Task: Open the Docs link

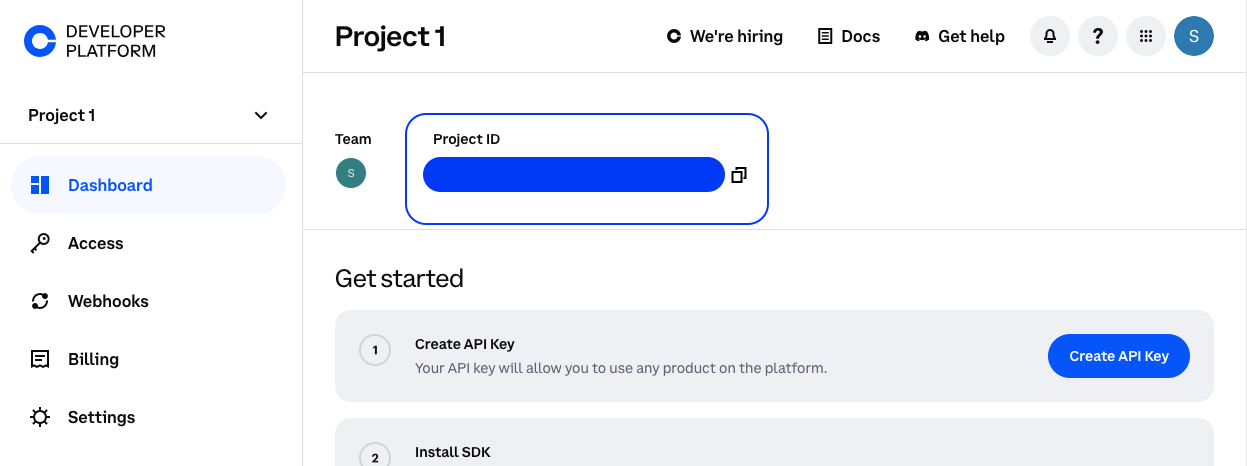Action: tap(849, 36)
